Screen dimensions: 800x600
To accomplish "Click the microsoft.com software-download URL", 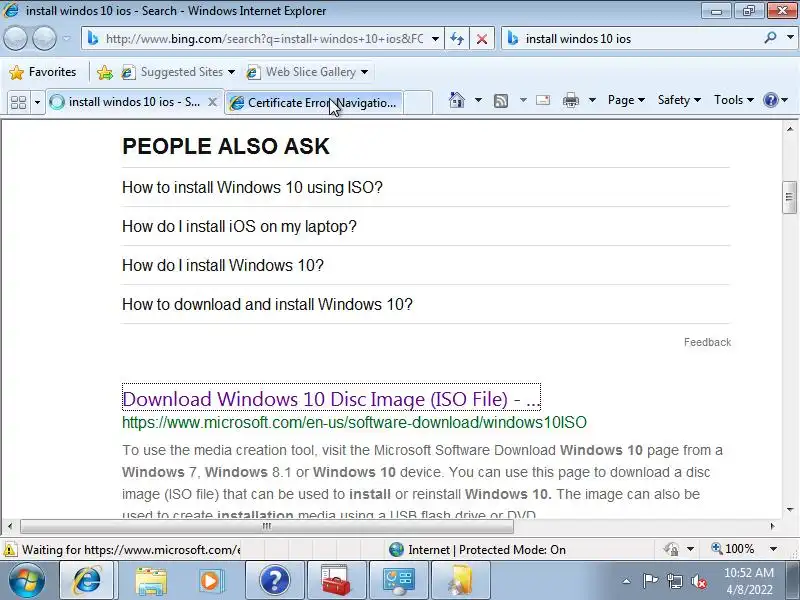I will pyautogui.click(x=354, y=422).
